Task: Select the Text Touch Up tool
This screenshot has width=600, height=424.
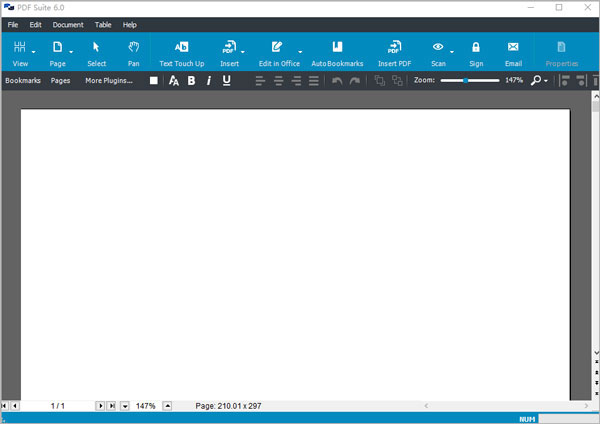Action: 182,54
